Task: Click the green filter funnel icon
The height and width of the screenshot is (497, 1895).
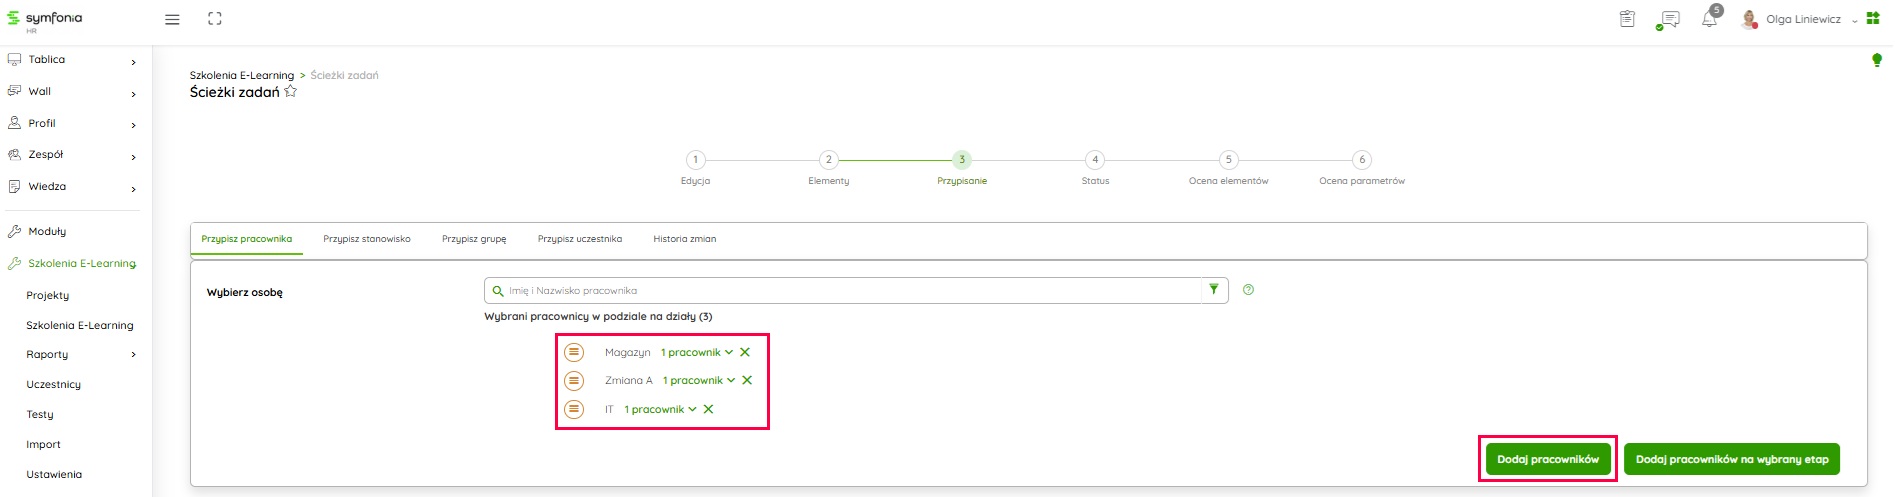Action: [1214, 290]
